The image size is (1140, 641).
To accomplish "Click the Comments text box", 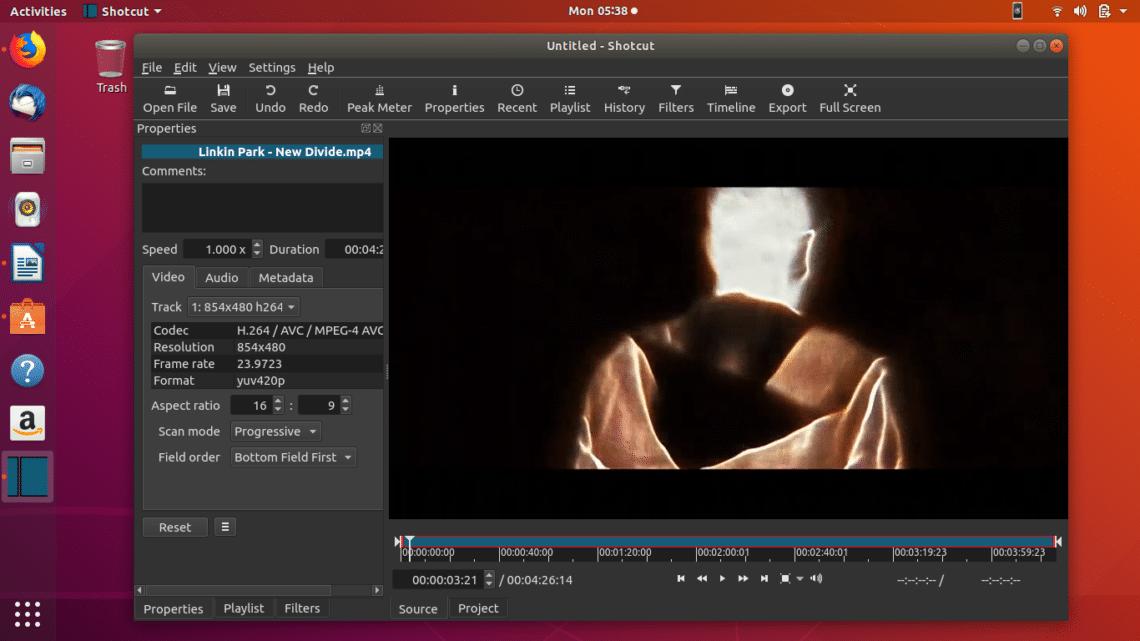I will [262, 207].
